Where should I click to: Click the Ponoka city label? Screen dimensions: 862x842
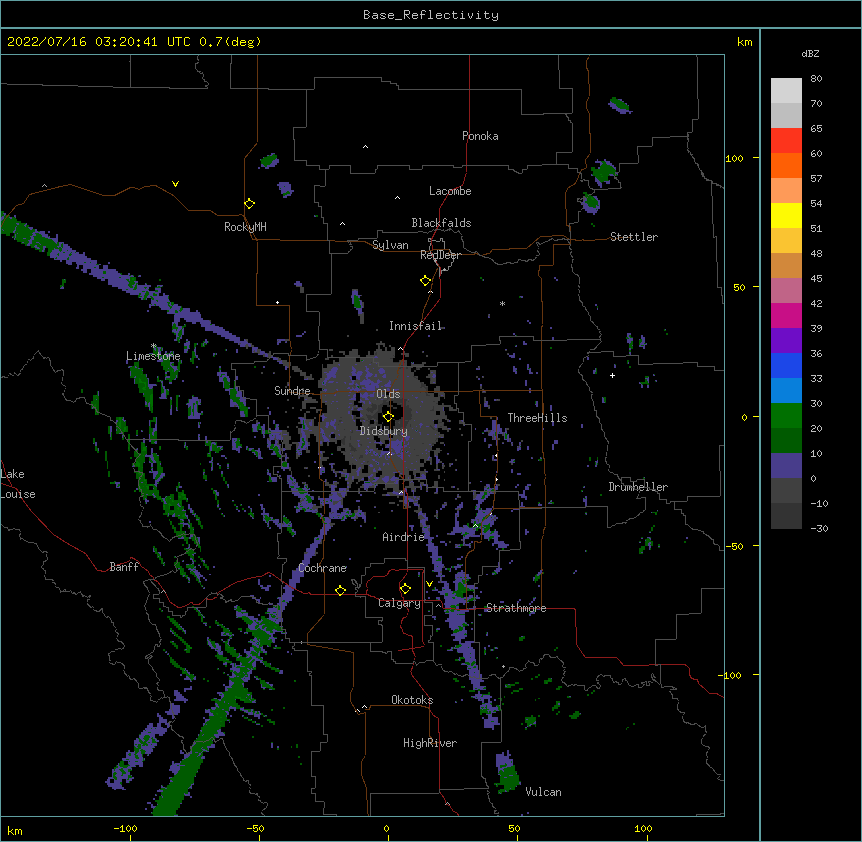point(480,136)
